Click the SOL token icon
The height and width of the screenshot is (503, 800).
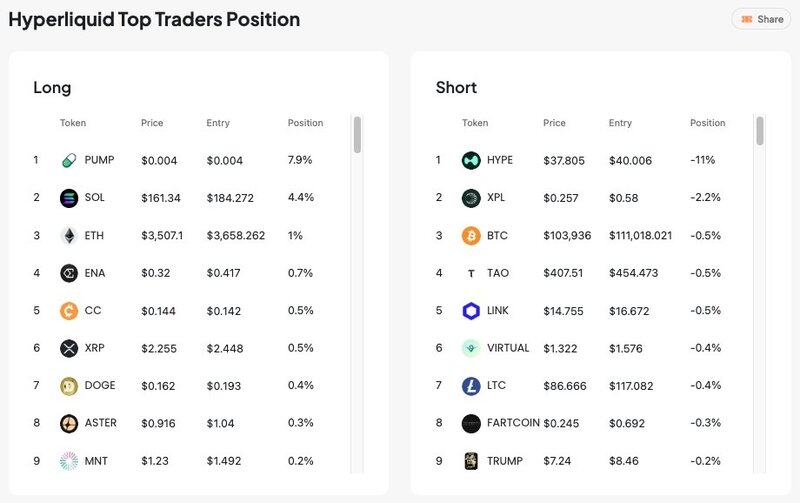69,198
